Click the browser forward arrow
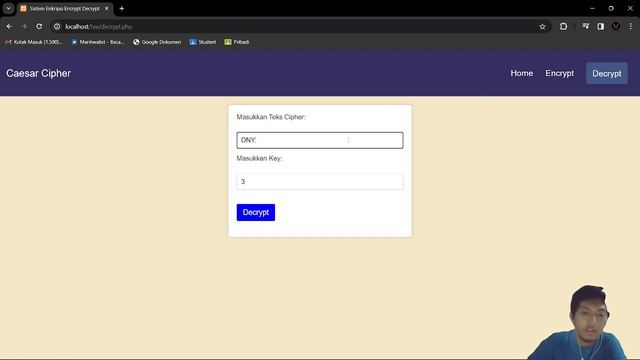 [x=24, y=27]
